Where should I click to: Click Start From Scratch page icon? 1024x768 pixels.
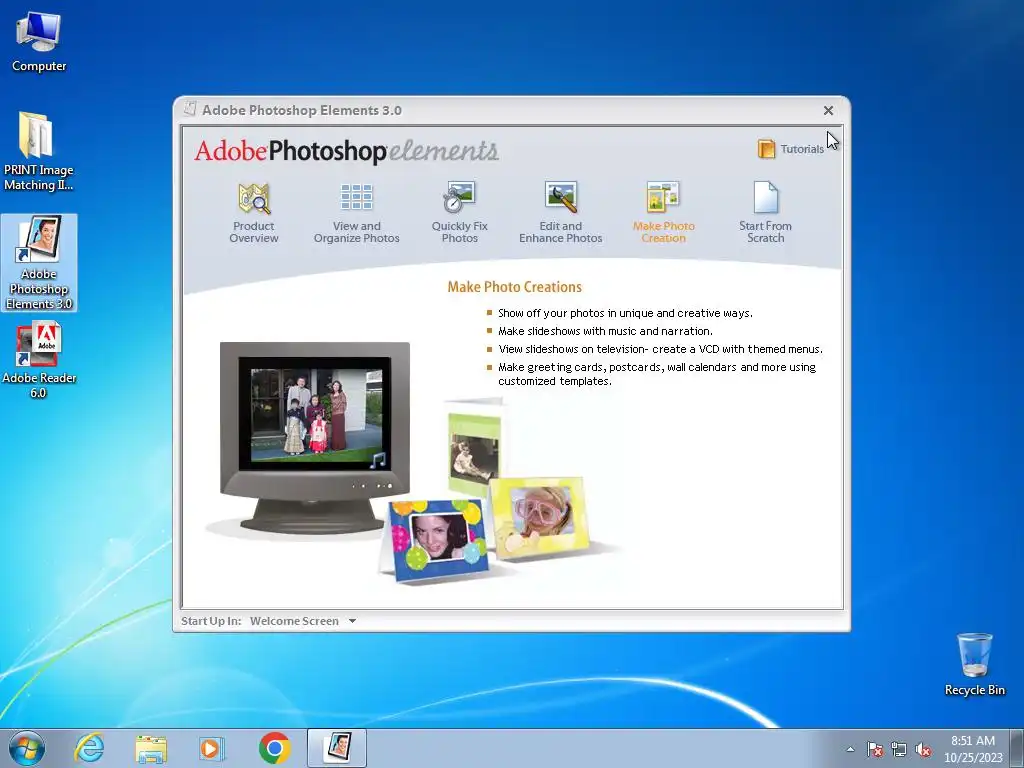point(765,197)
